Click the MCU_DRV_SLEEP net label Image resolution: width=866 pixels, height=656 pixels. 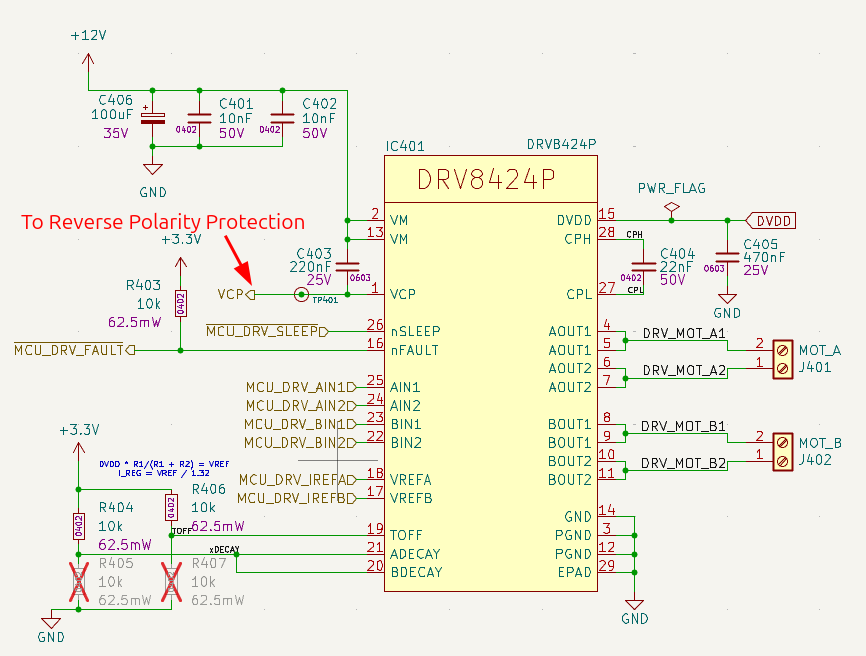click(267, 331)
